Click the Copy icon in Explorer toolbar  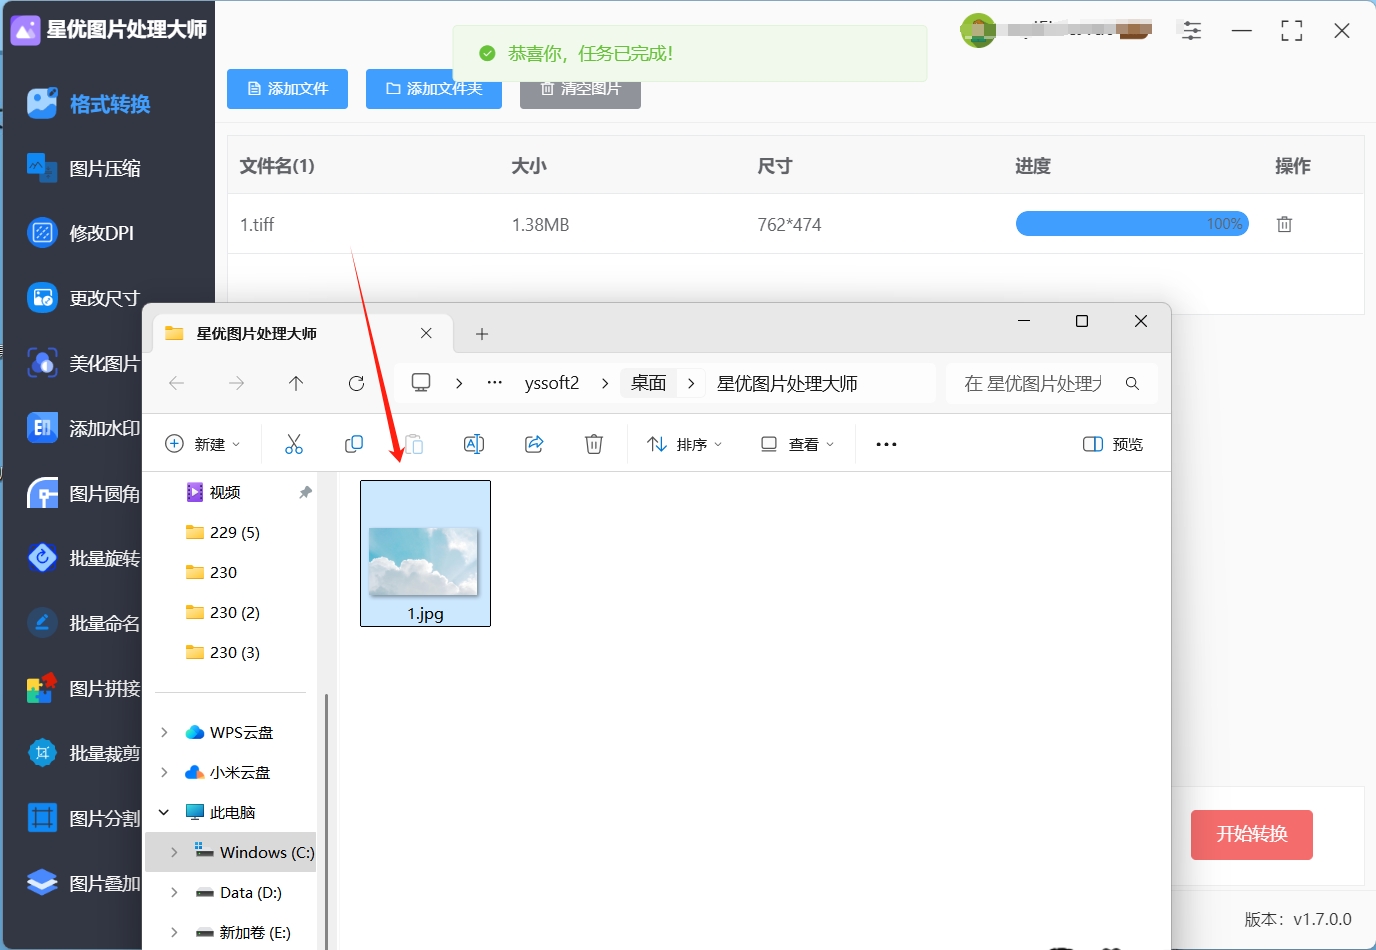[354, 444]
